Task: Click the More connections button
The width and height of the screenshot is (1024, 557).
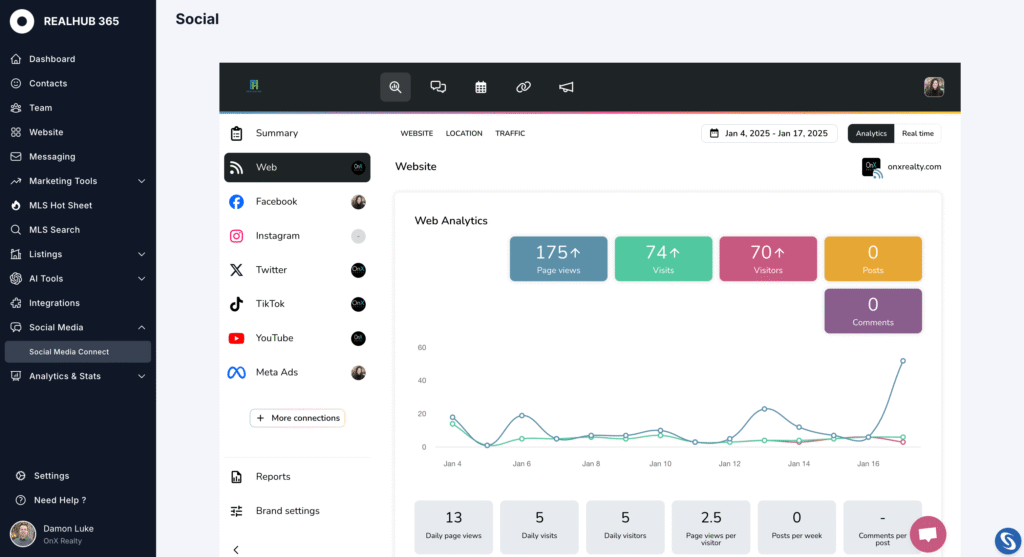Action: click(297, 418)
